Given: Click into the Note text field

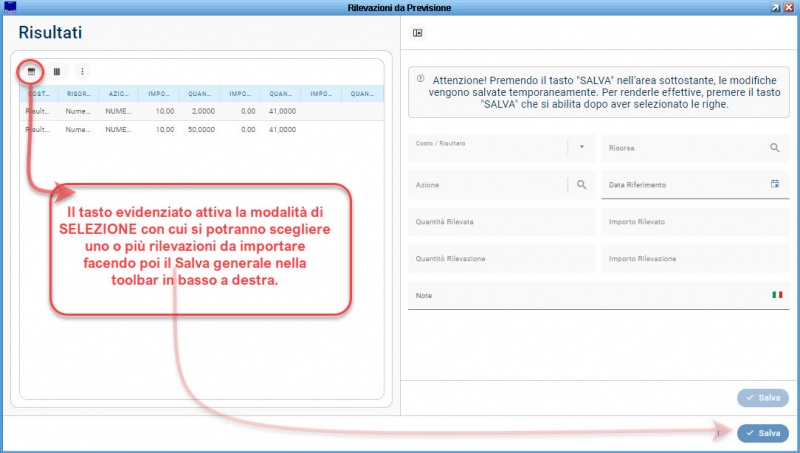Looking at the screenshot, I should pyautogui.click(x=598, y=295).
